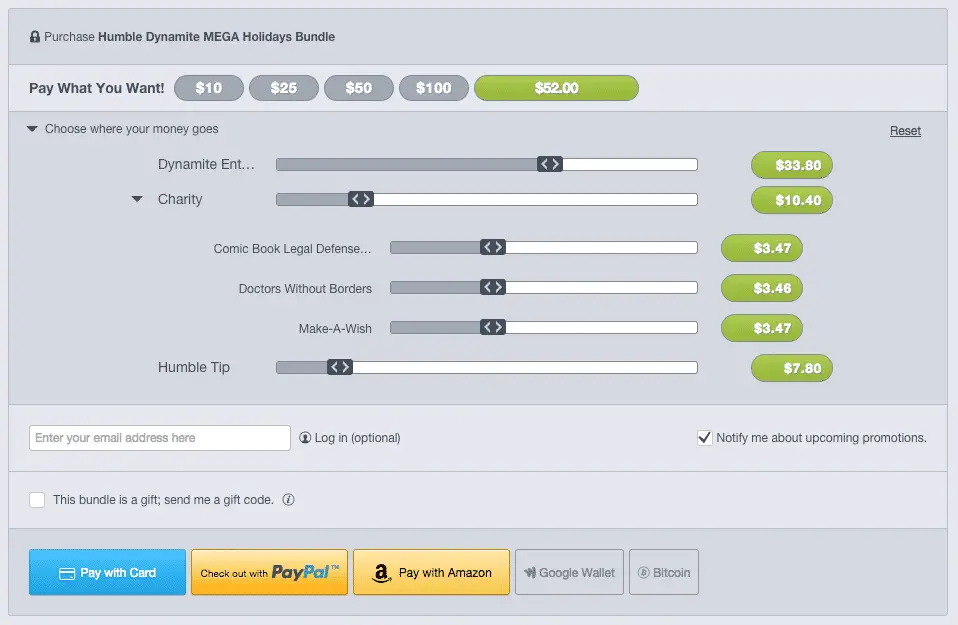The image size is (958, 625).
Task: Click the Charity slider handle
Action: pos(361,199)
